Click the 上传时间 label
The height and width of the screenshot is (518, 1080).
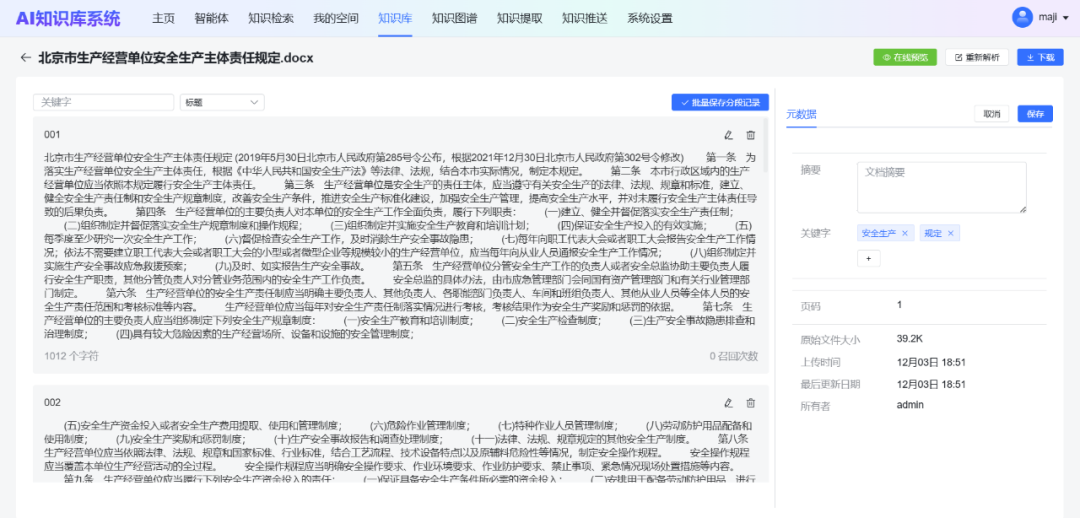pos(820,362)
